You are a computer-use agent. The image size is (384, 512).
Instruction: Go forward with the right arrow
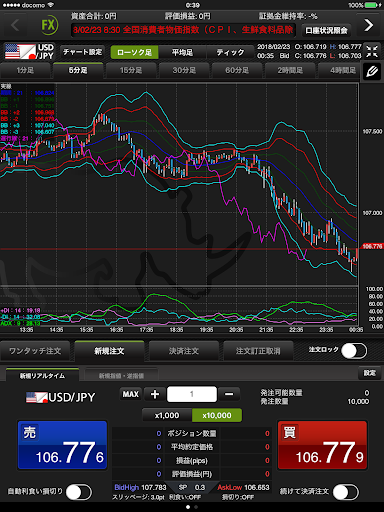tap(368, 25)
